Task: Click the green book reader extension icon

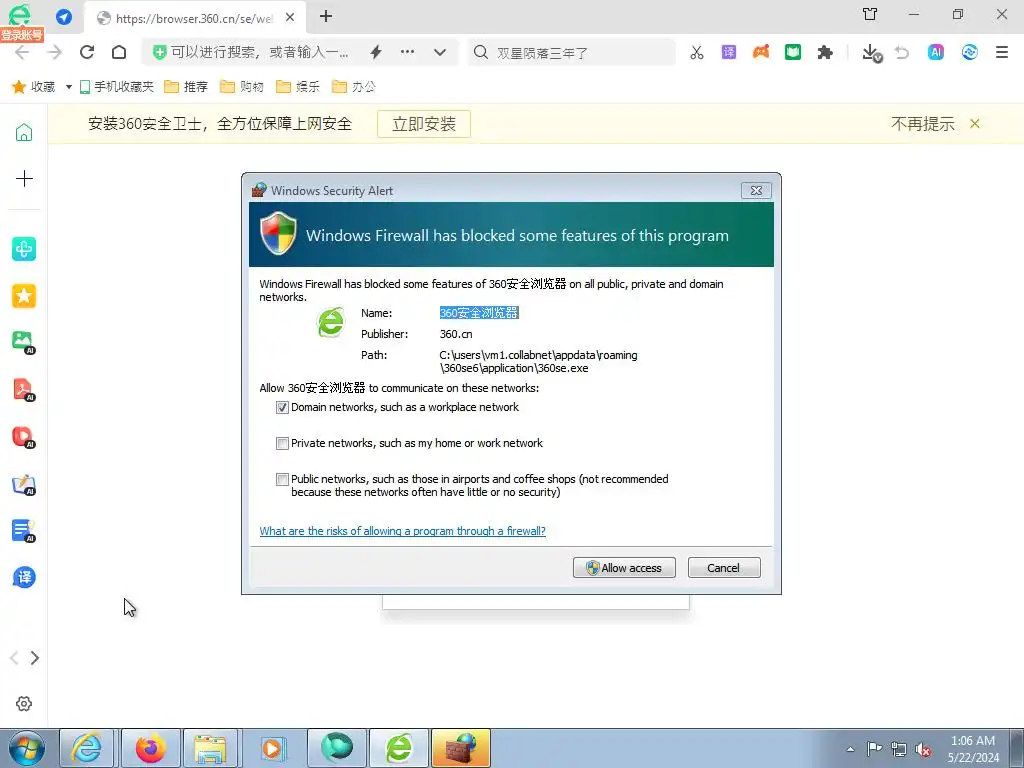Action: (x=793, y=52)
